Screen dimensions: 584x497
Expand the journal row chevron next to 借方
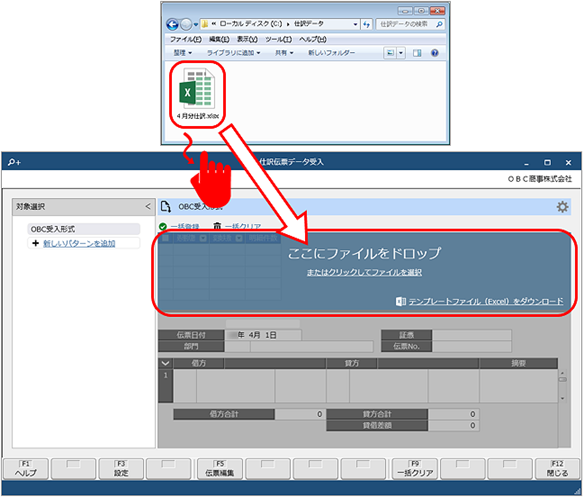click(x=166, y=363)
